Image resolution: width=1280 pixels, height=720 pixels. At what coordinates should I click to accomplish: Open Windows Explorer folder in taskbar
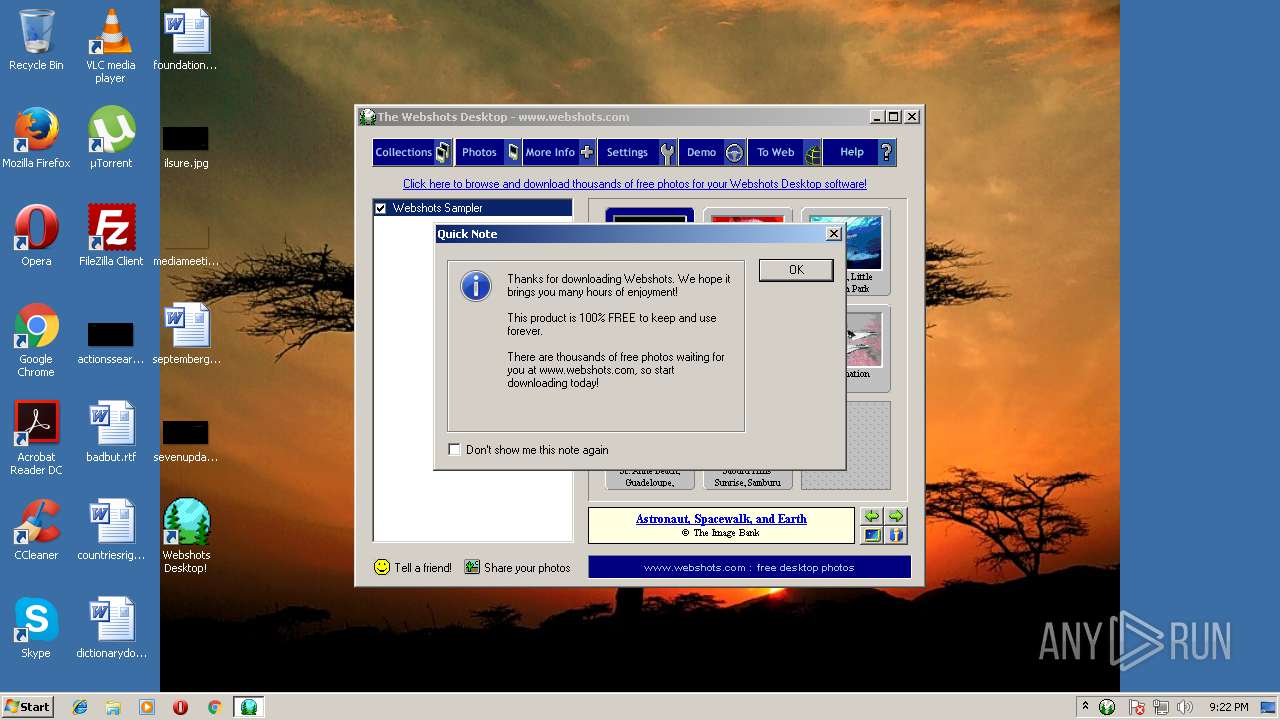point(113,707)
